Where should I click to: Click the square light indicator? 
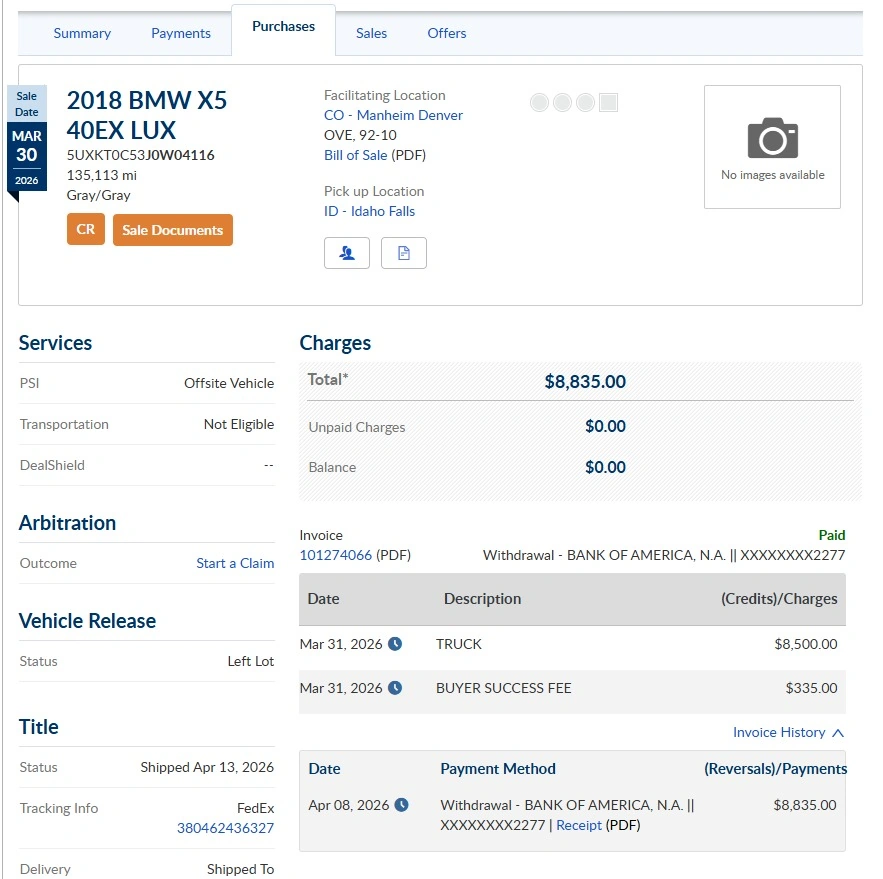(609, 102)
